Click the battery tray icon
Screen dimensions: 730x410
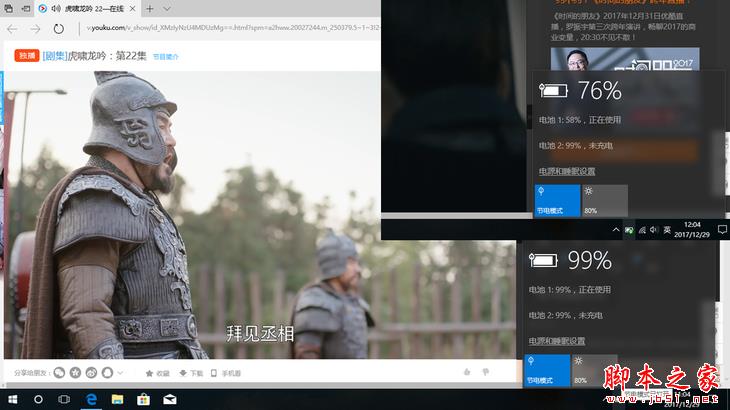pyautogui.click(x=629, y=230)
